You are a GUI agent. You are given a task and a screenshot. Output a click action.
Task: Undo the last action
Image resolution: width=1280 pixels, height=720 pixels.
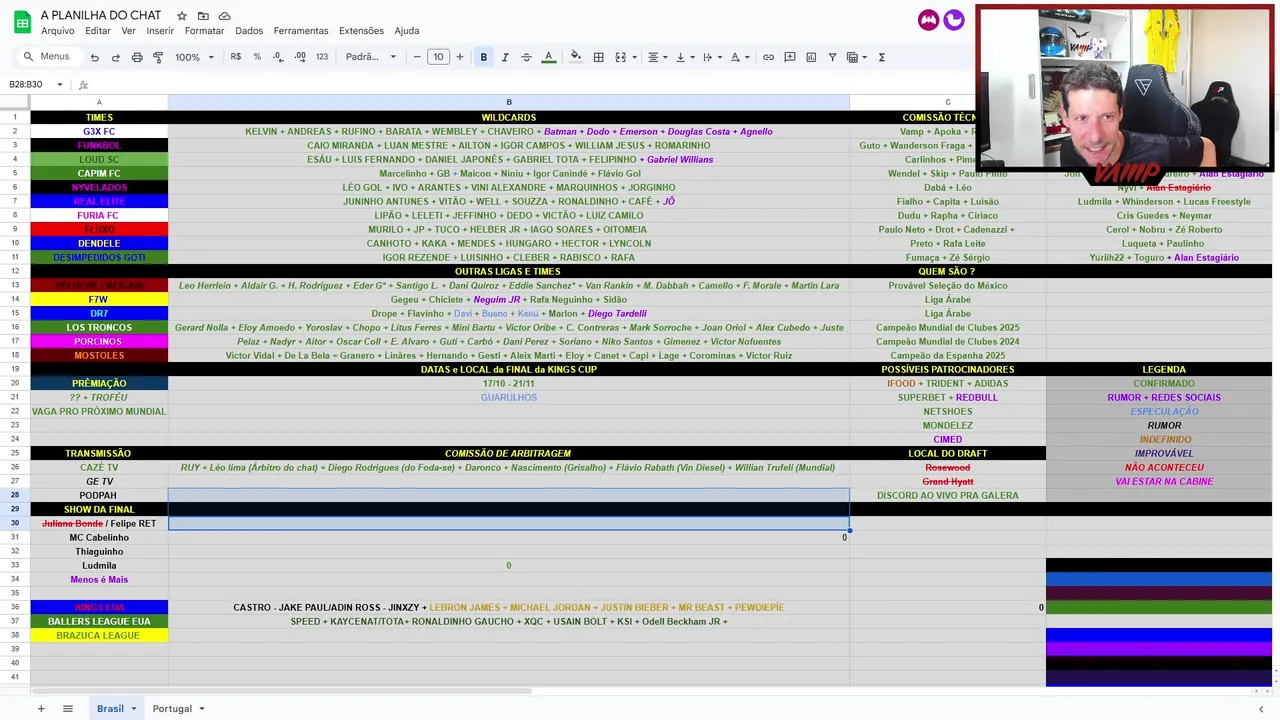[x=95, y=57]
